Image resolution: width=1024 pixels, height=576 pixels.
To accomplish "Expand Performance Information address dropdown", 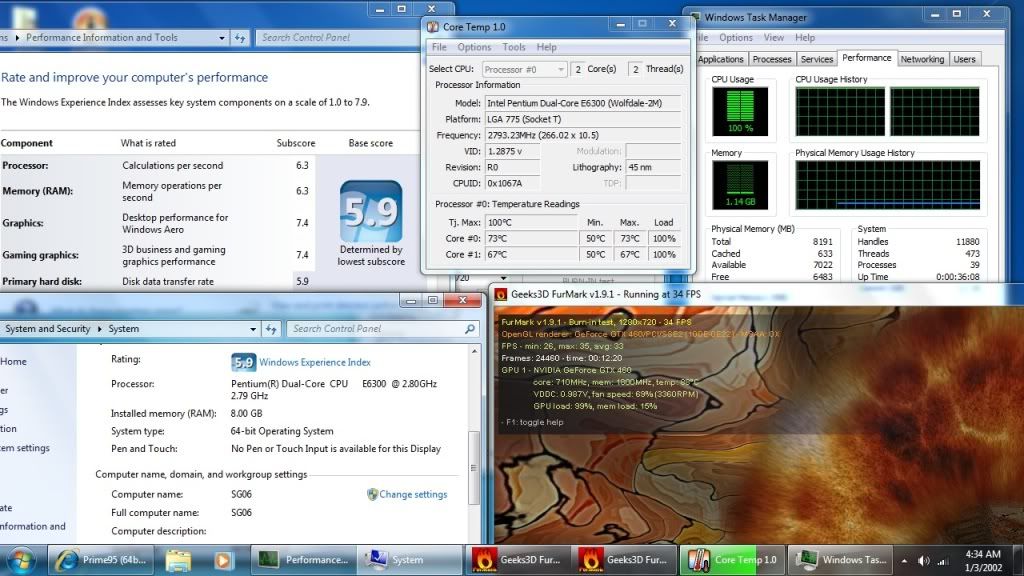I will (x=222, y=38).
